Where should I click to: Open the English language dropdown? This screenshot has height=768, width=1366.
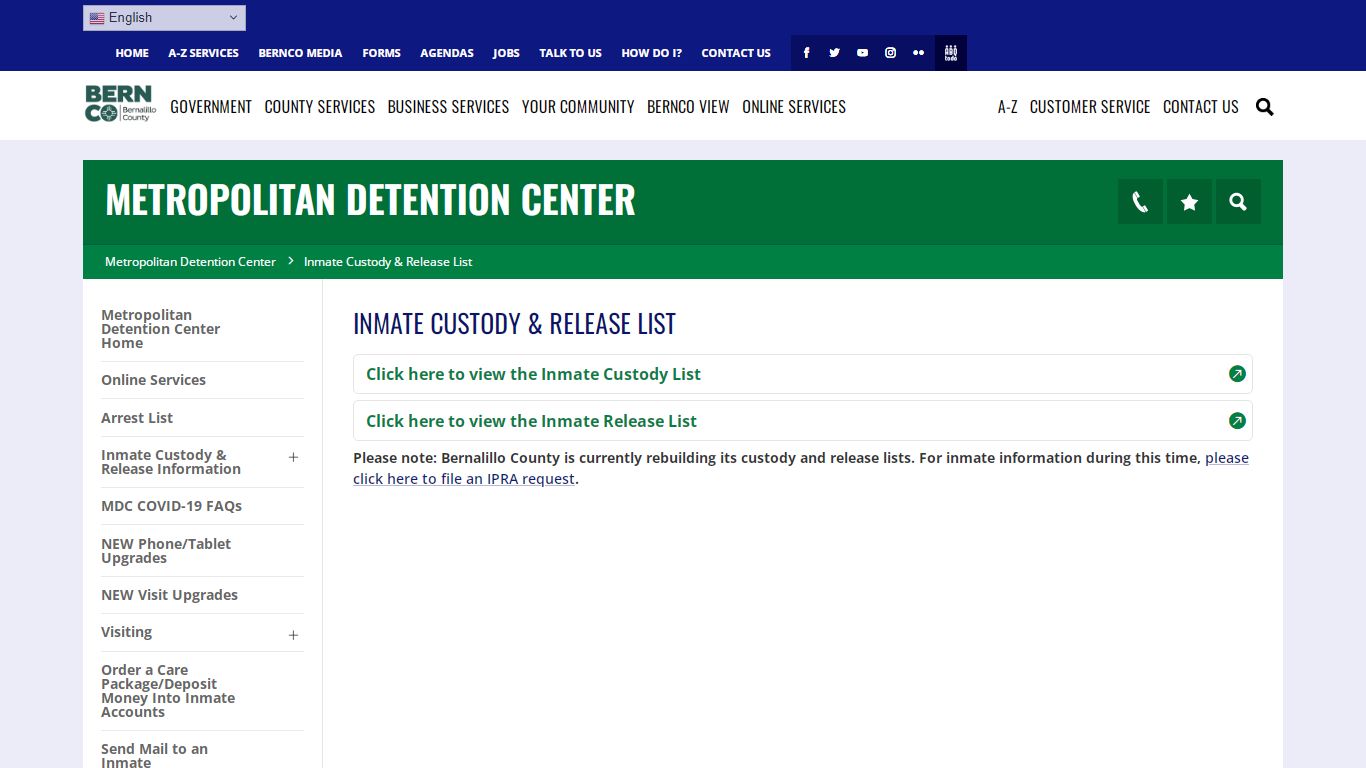point(164,18)
